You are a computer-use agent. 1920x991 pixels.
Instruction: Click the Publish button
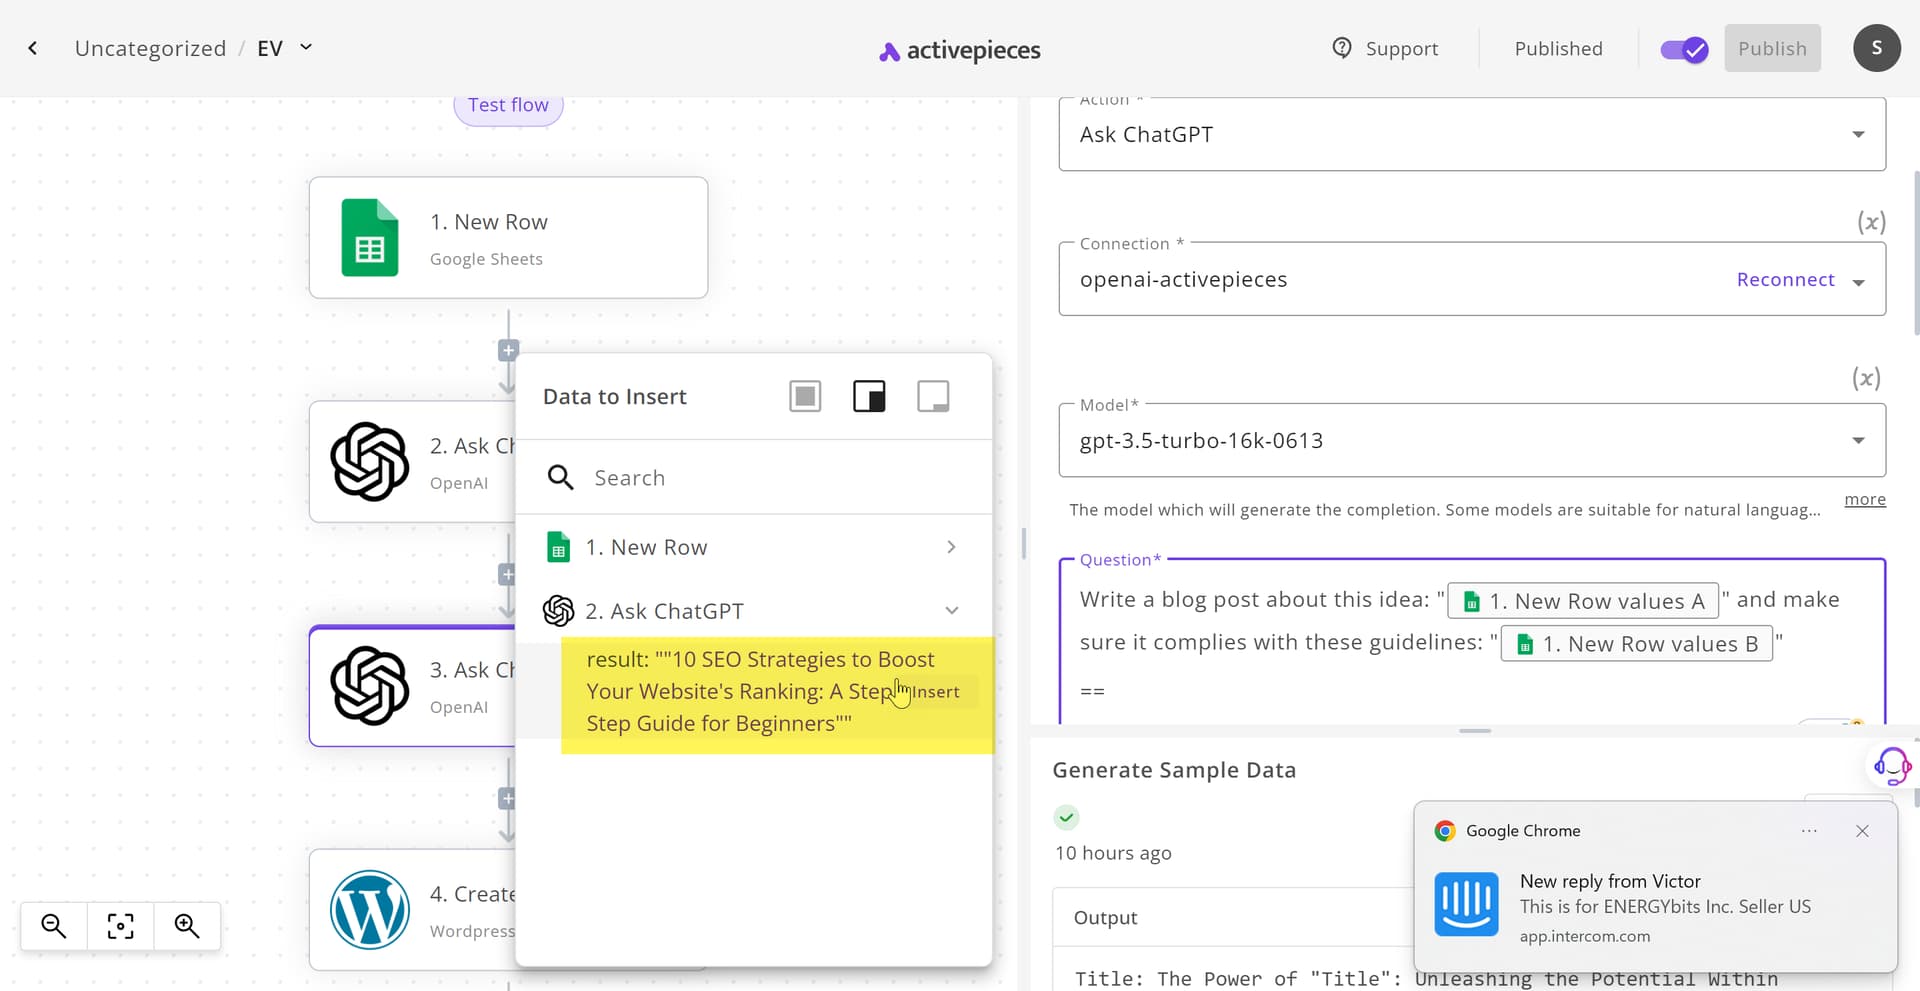pos(1772,48)
